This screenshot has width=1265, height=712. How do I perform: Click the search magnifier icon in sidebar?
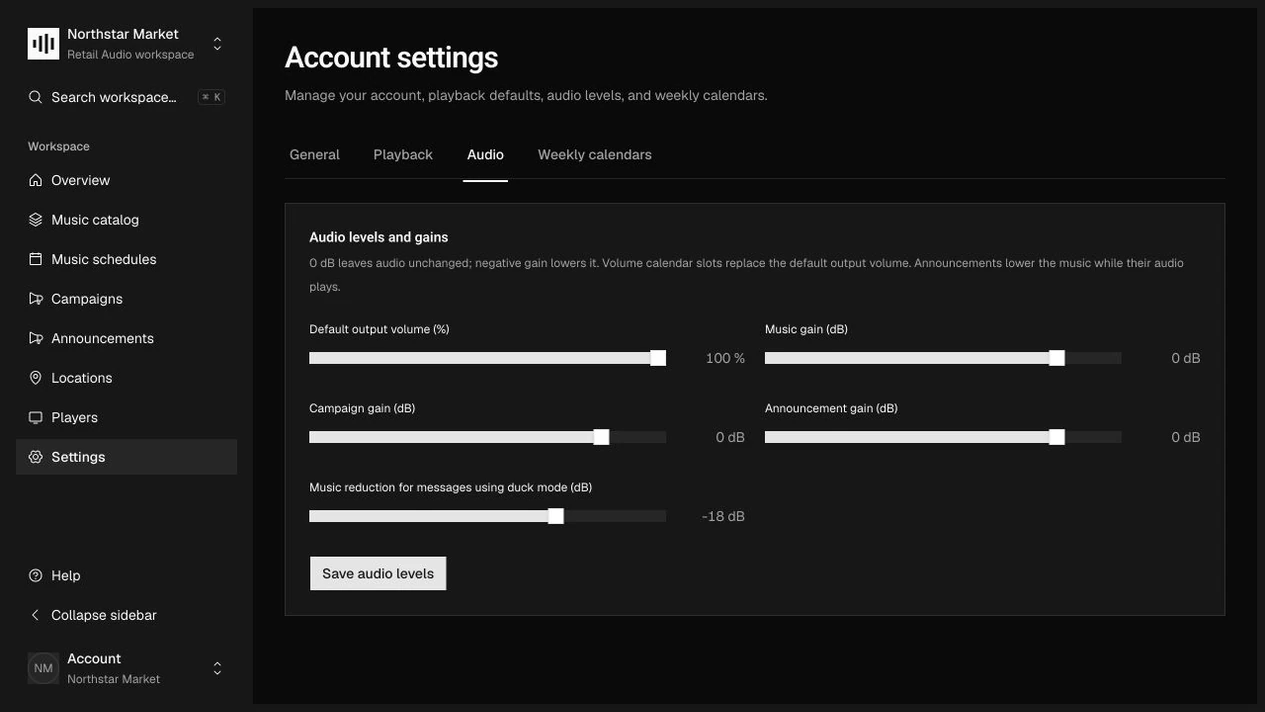coord(36,97)
